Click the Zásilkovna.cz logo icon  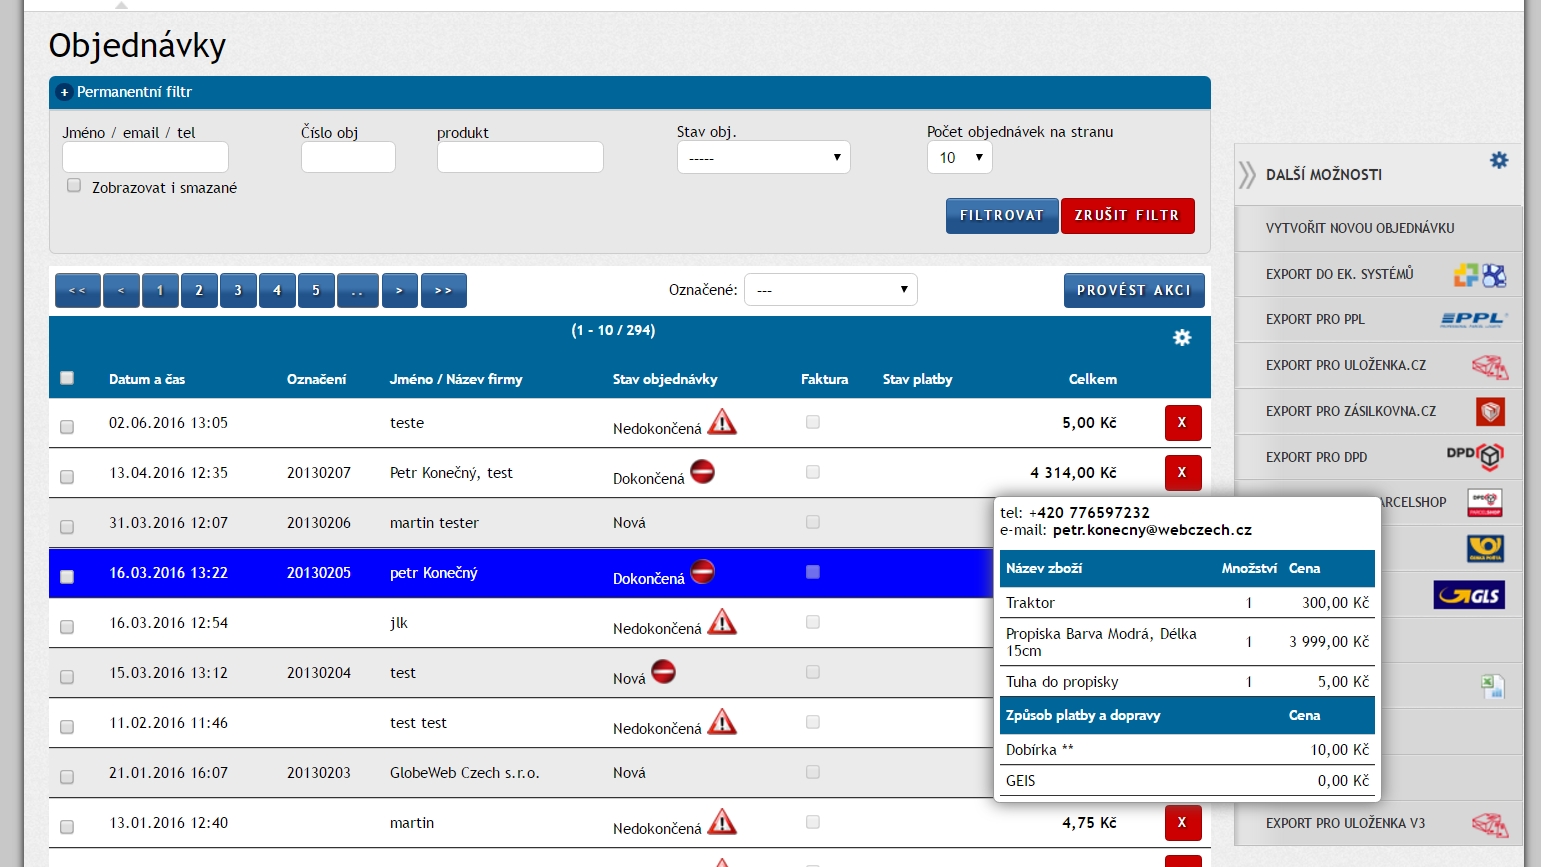point(1490,411)
